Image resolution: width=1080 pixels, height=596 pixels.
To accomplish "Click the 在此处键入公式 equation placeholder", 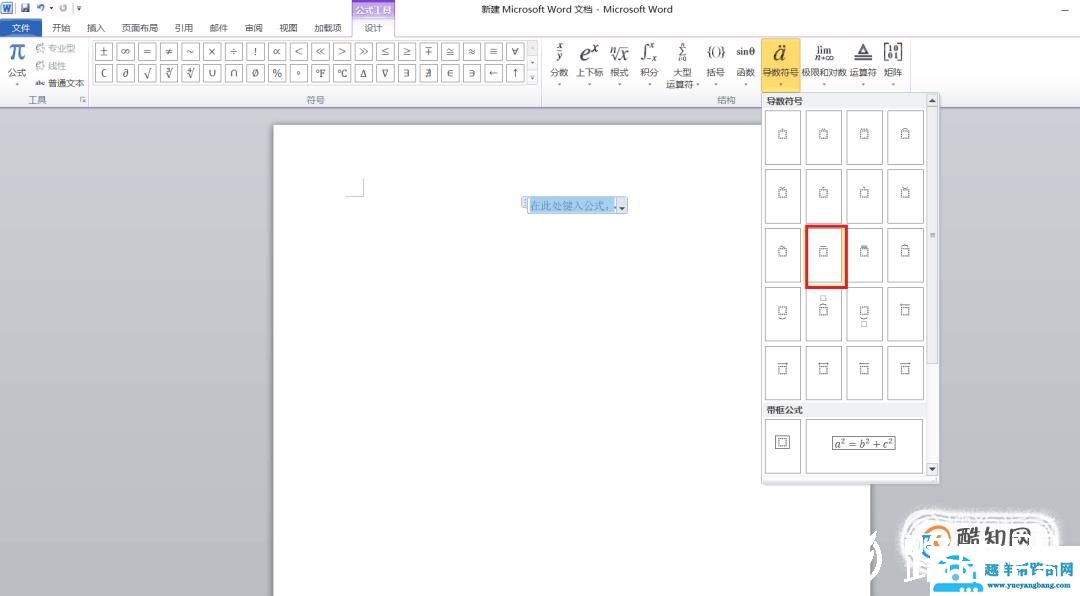I will pyautogui.click(x=570, y=205).
